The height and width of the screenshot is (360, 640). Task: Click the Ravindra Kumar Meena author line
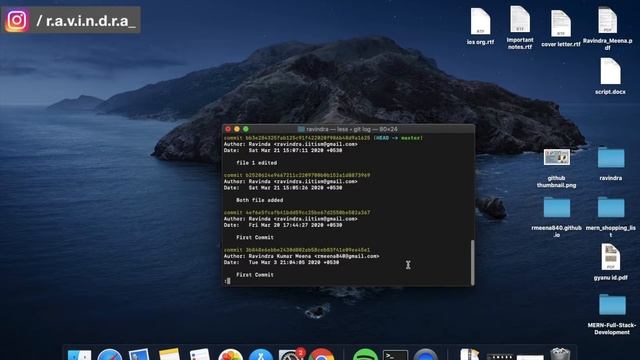[302, 256]
